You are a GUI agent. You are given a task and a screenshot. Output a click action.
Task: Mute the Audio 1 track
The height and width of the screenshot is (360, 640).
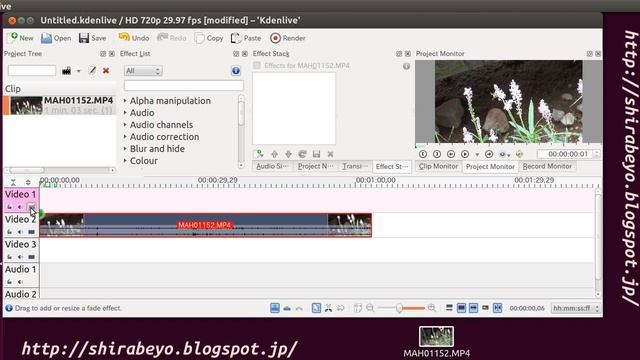pos(20,282)
